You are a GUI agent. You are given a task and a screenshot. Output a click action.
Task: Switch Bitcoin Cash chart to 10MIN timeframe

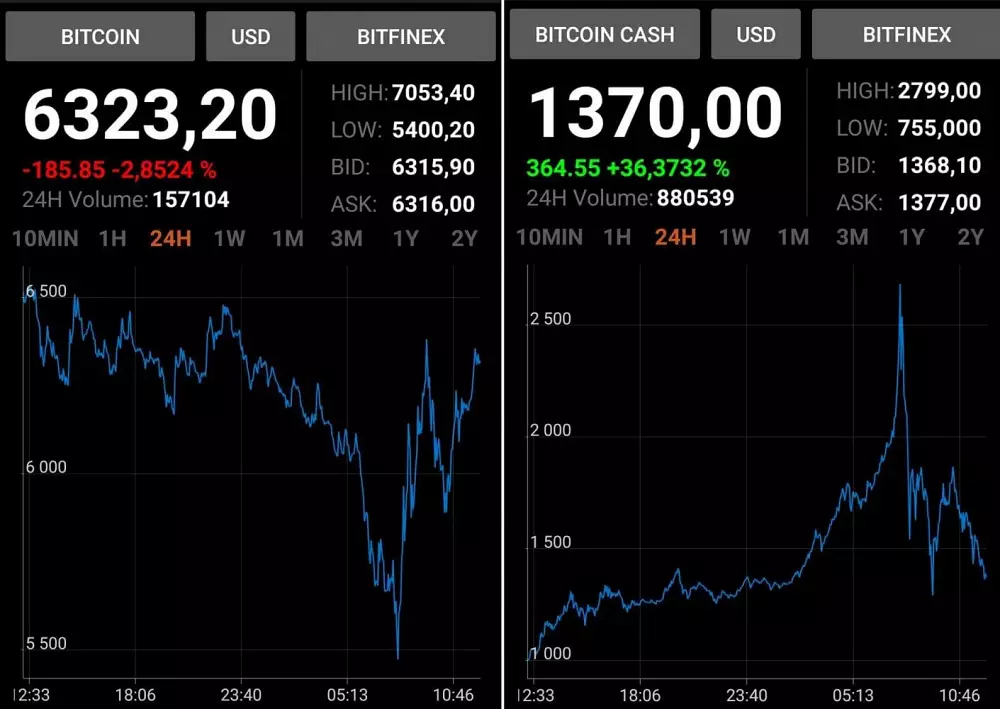point(549,238)
